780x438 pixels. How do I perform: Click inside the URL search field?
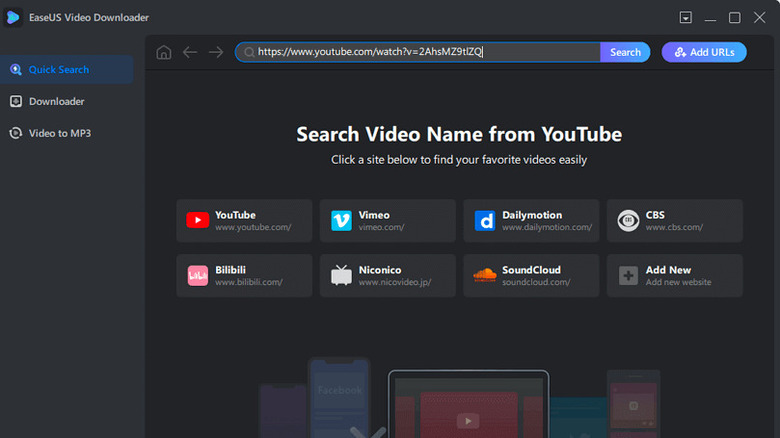tap(420, 52)
